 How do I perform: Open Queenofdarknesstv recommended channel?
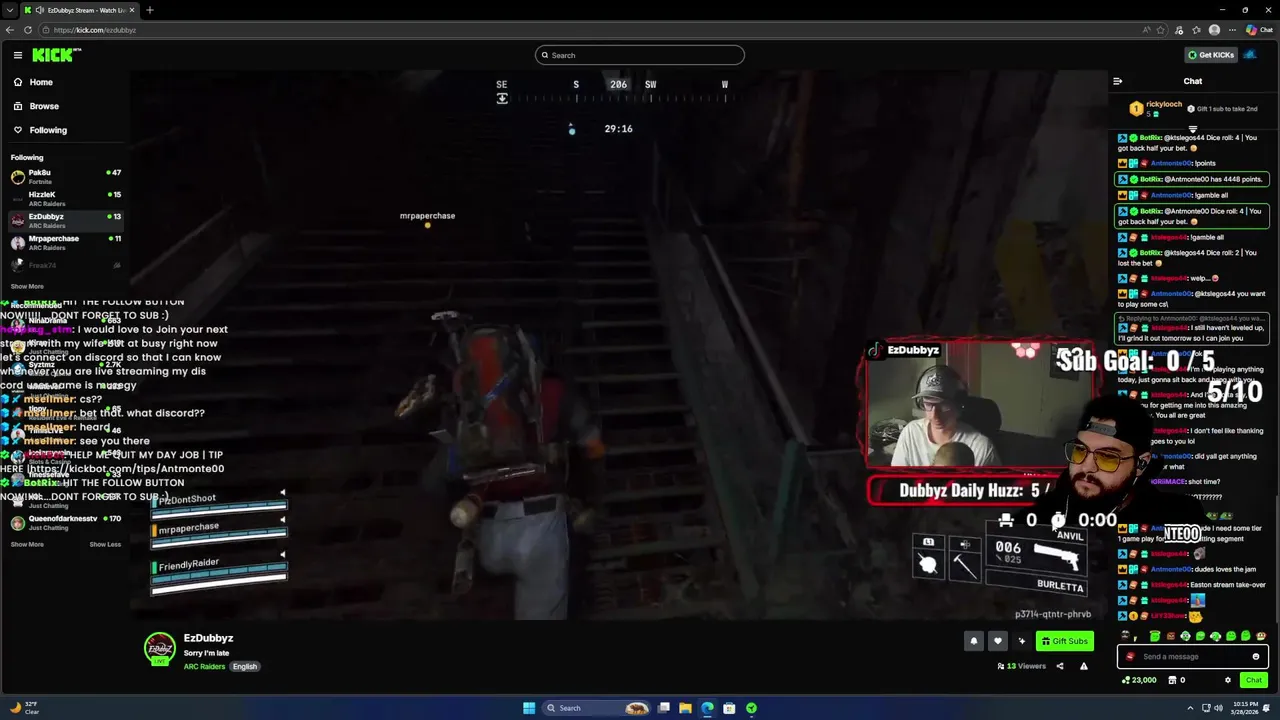point(65,522)
